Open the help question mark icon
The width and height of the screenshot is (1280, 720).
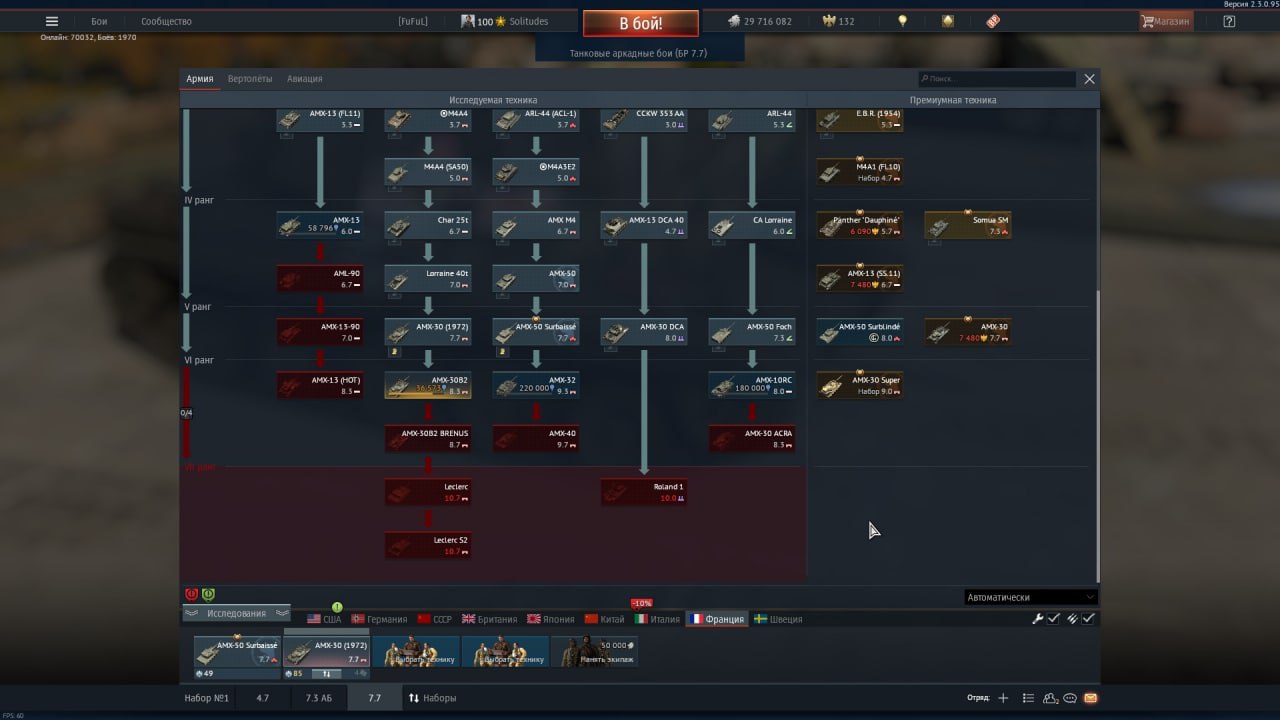tap(1229, 21)
